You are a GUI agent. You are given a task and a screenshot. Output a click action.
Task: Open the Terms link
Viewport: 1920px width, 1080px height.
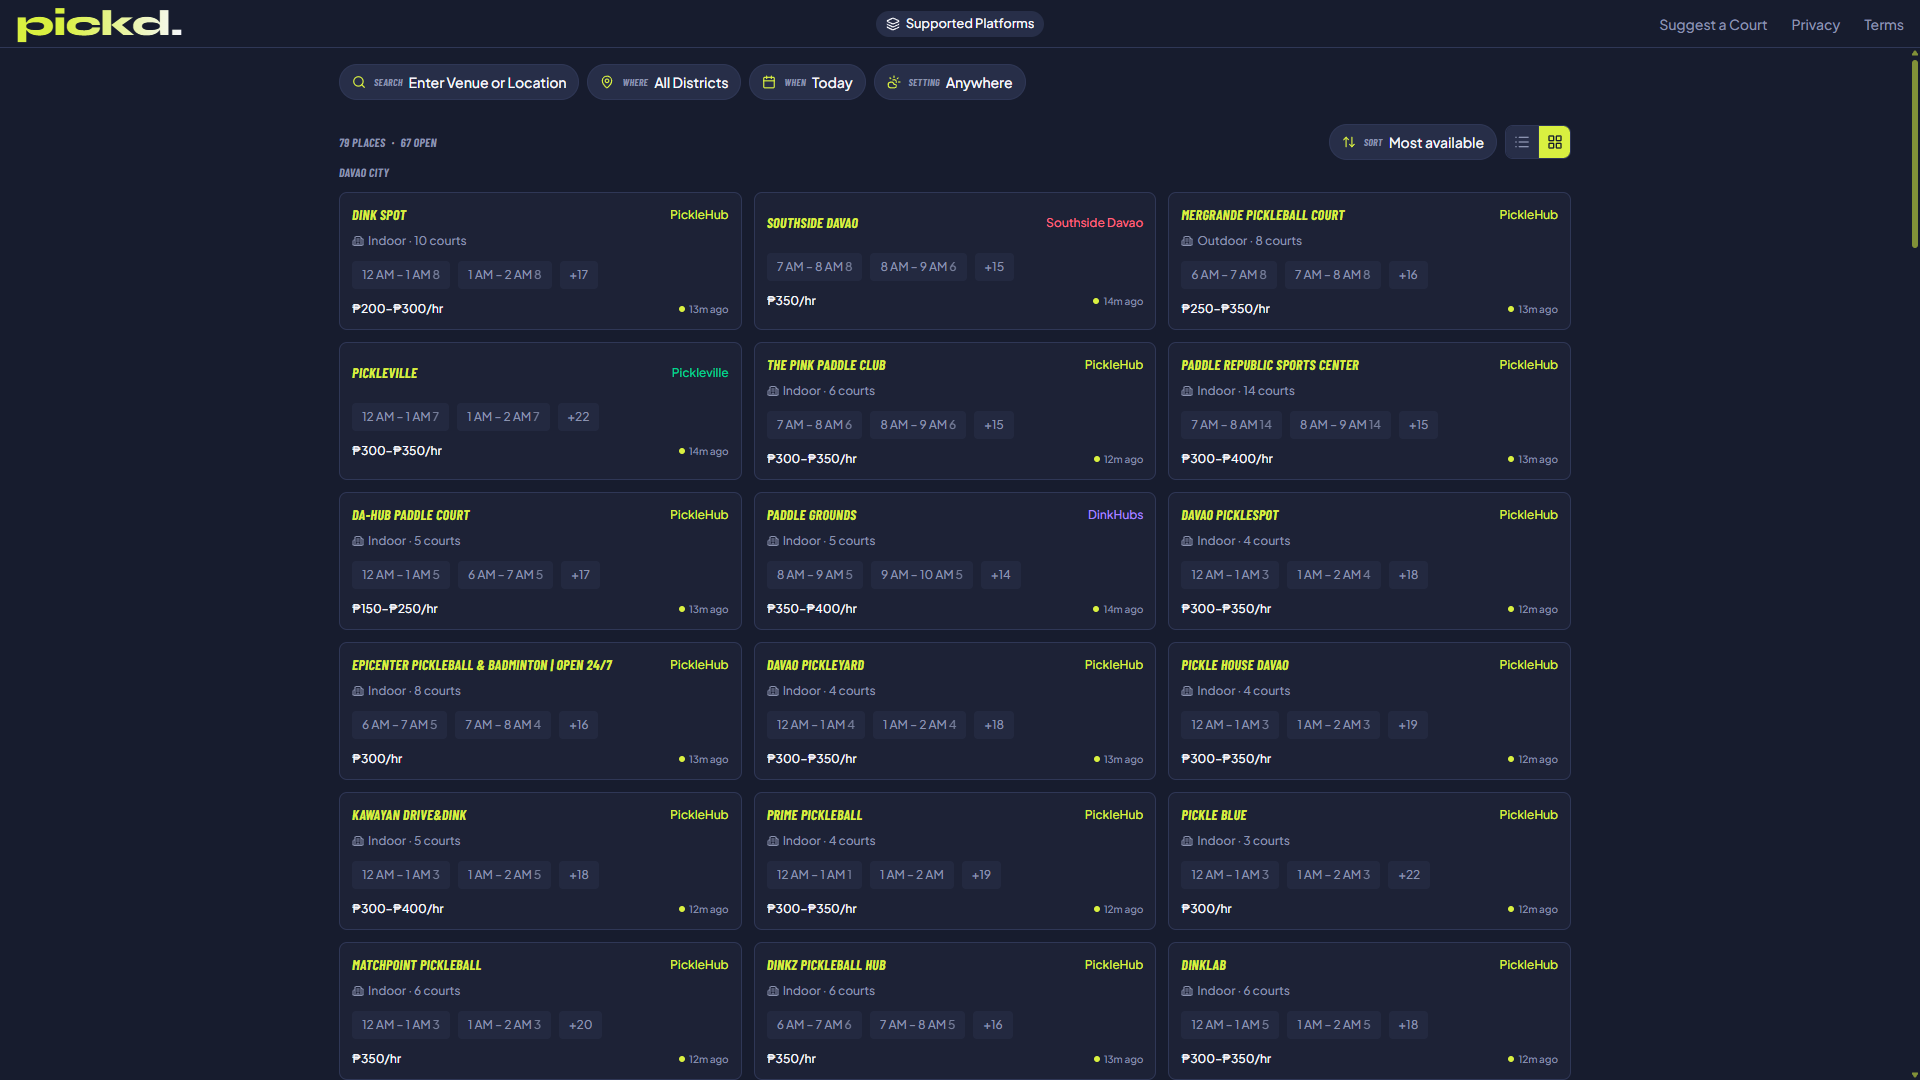click(1883, 25)
